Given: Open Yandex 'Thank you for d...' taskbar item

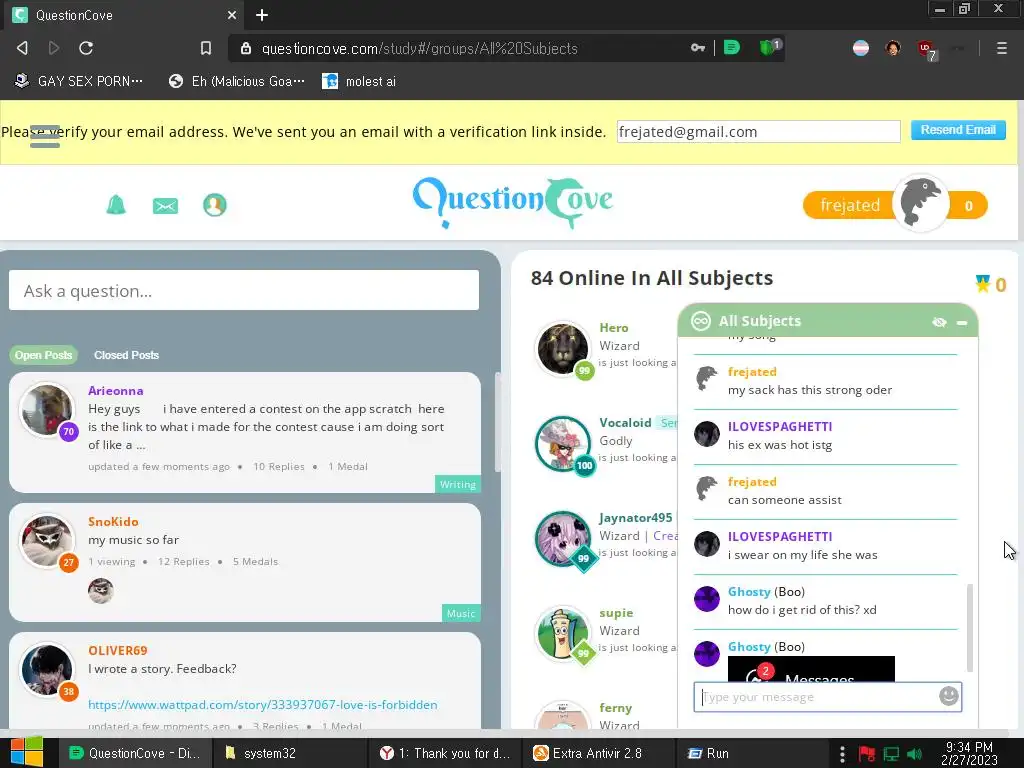Looking at the screenshot, I should click(x=445, y=753).
